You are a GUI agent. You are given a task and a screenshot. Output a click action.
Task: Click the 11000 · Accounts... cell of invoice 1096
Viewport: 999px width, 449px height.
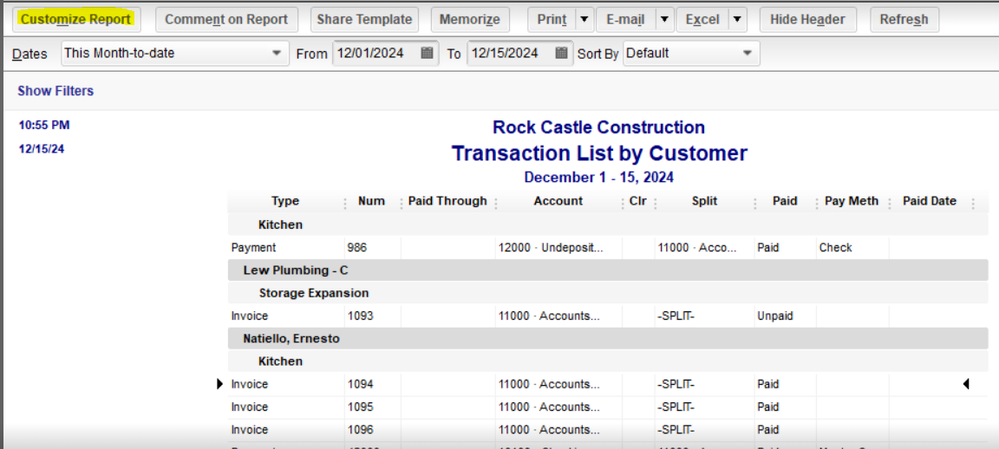click(x=549, y=430)
